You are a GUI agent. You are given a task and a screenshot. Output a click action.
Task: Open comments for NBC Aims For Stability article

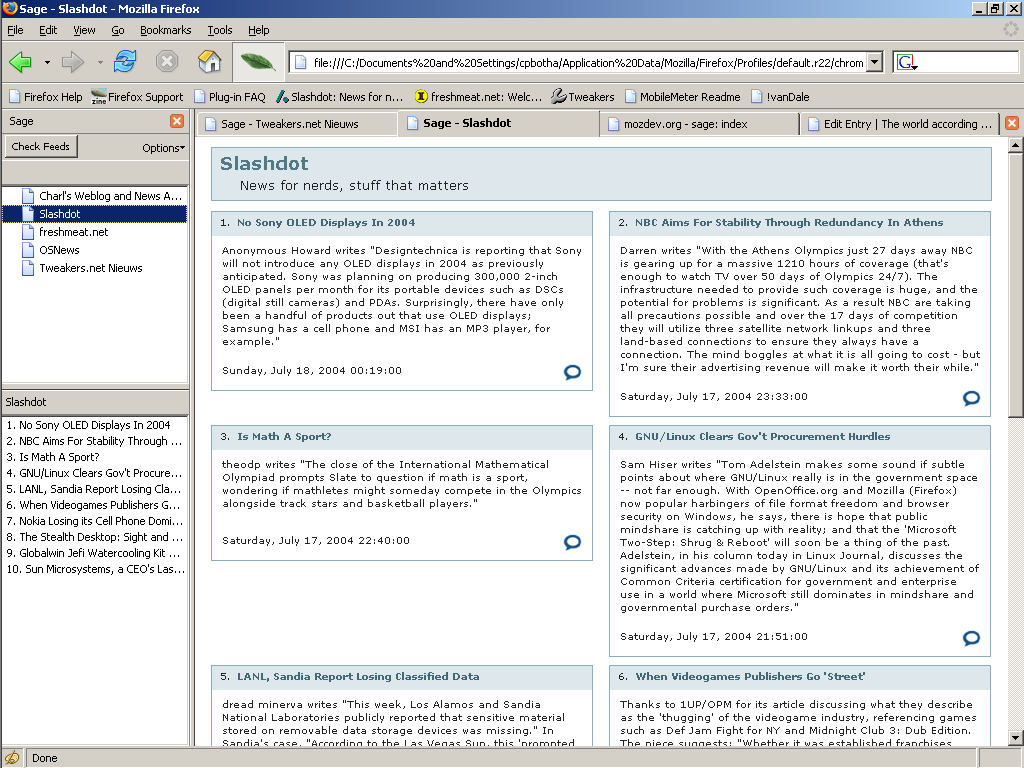[971, 398]
